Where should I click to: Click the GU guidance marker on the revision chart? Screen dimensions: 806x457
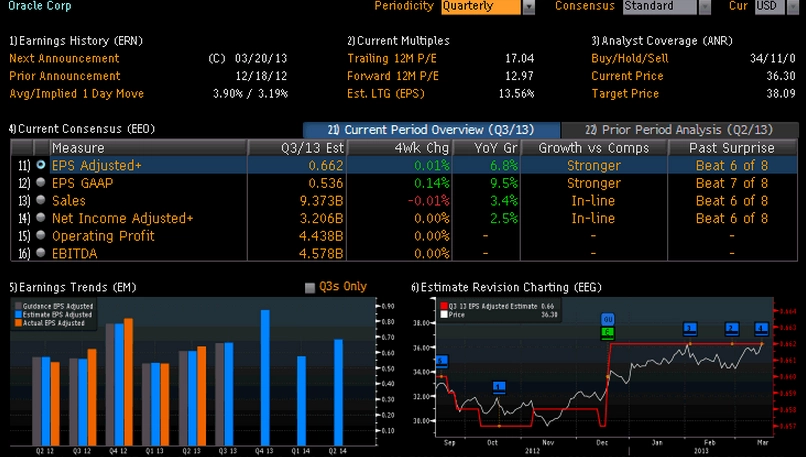coord(608,319)
